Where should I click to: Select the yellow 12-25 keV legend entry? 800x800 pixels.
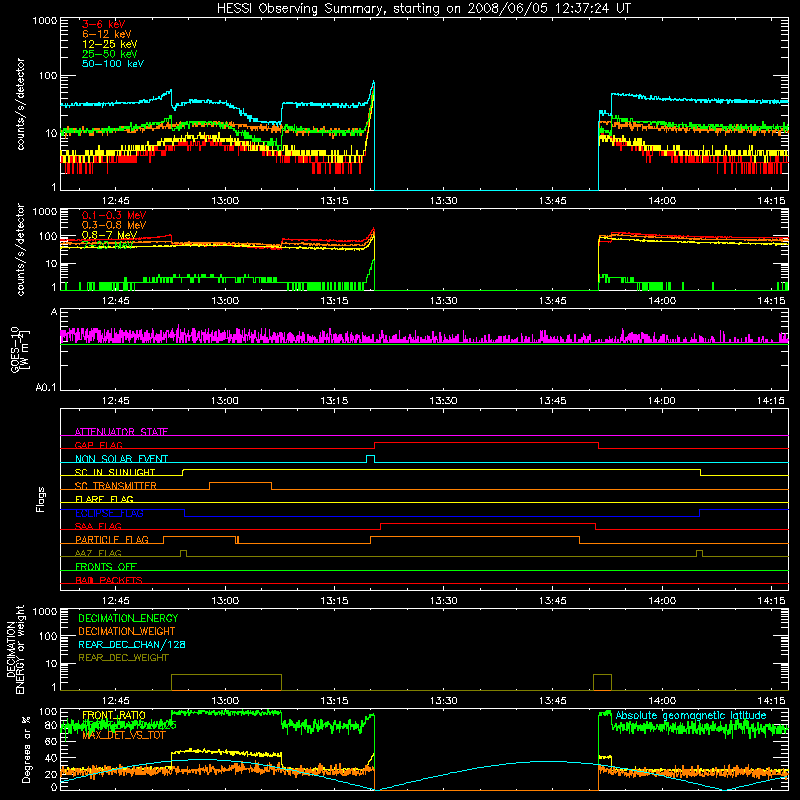[109, 44]
